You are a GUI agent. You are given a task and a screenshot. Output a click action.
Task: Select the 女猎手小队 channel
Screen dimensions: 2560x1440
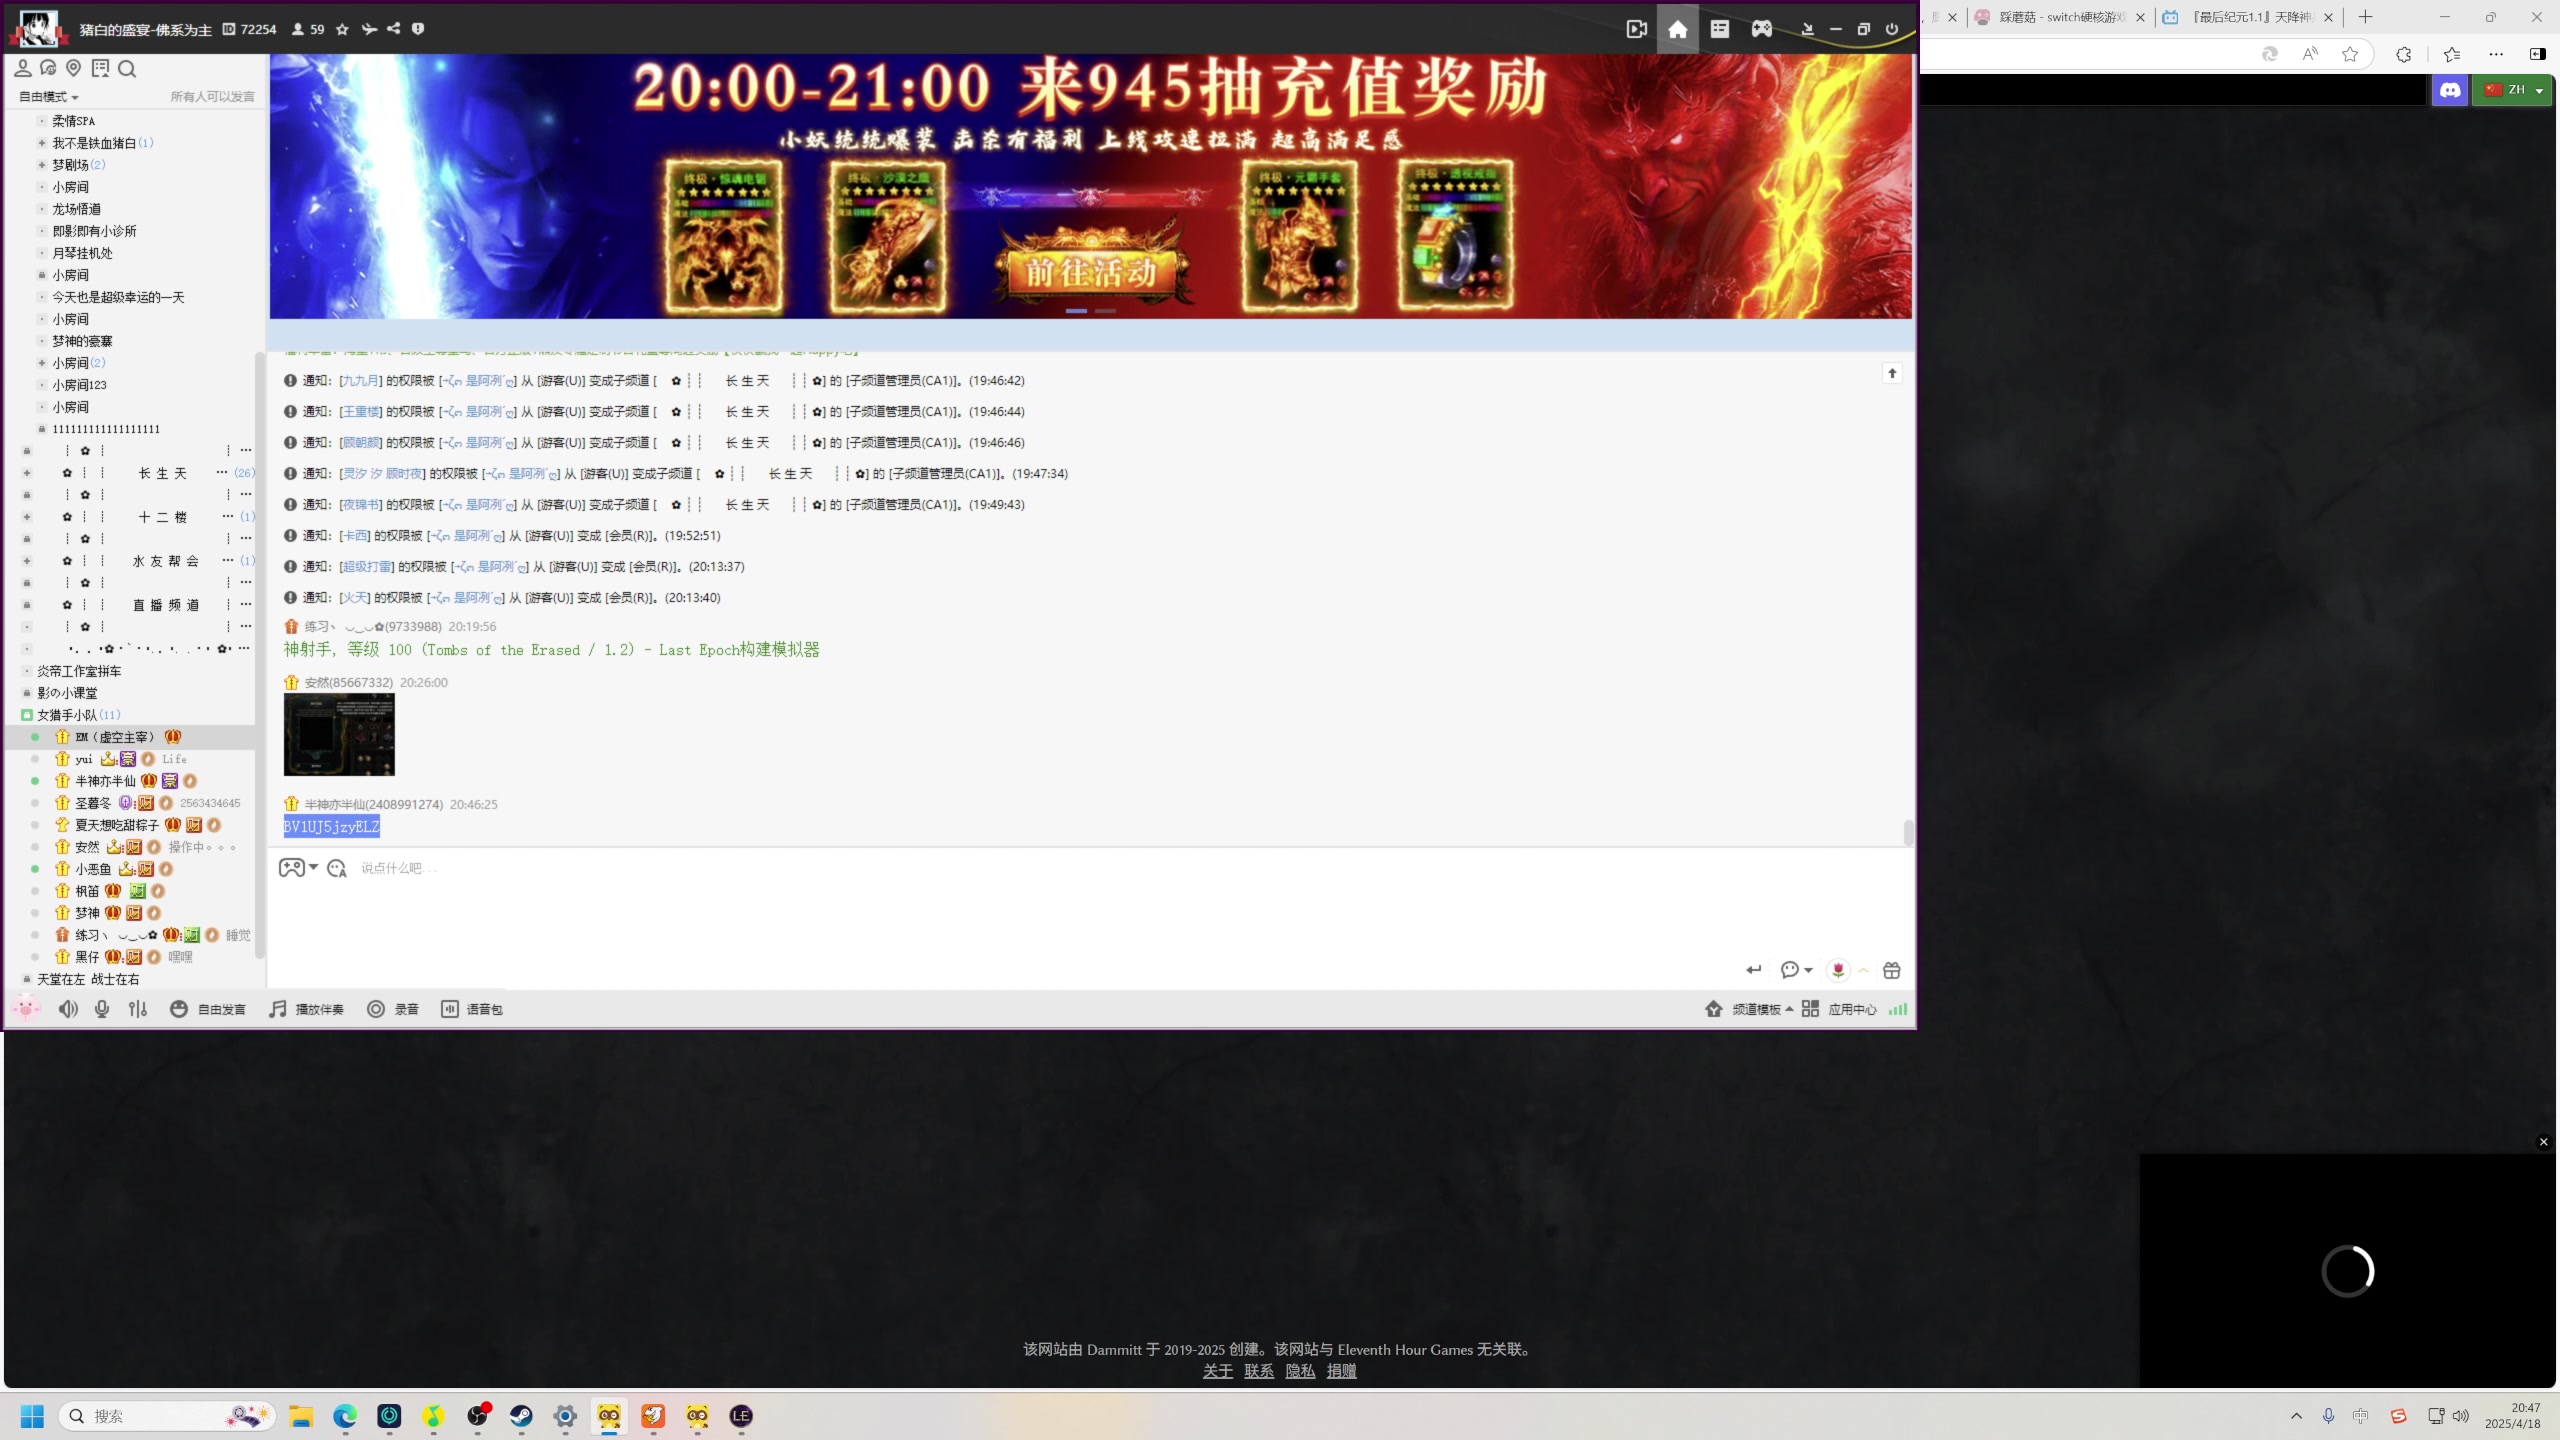[x=67, y=715]
